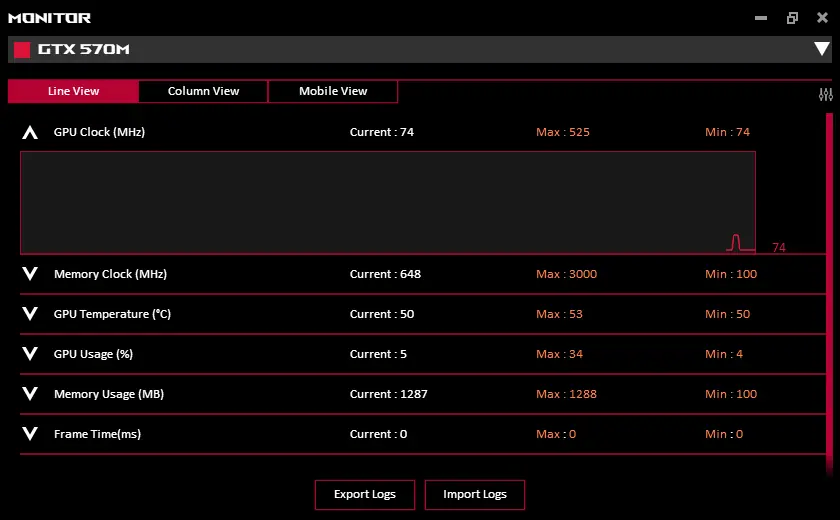Restore the Monitor window size
Image resolution: width=840 pixels, height=520 pixels.
pos(792,18)
